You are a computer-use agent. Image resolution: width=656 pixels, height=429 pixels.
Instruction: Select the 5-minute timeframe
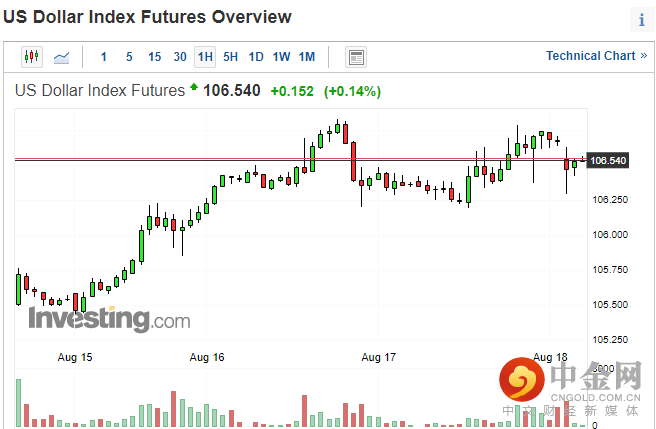(129, 57)
